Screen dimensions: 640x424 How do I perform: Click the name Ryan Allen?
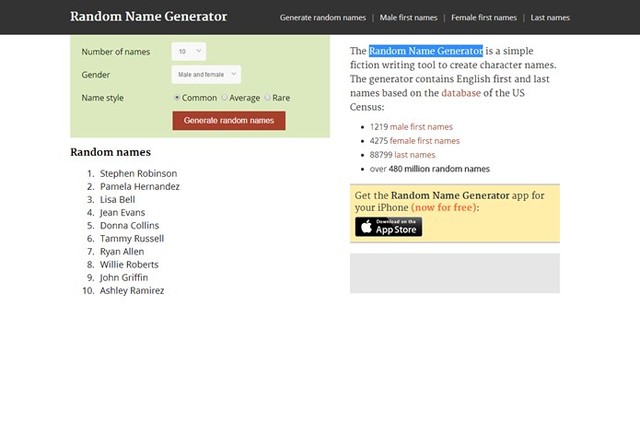(x=122, y=251)
